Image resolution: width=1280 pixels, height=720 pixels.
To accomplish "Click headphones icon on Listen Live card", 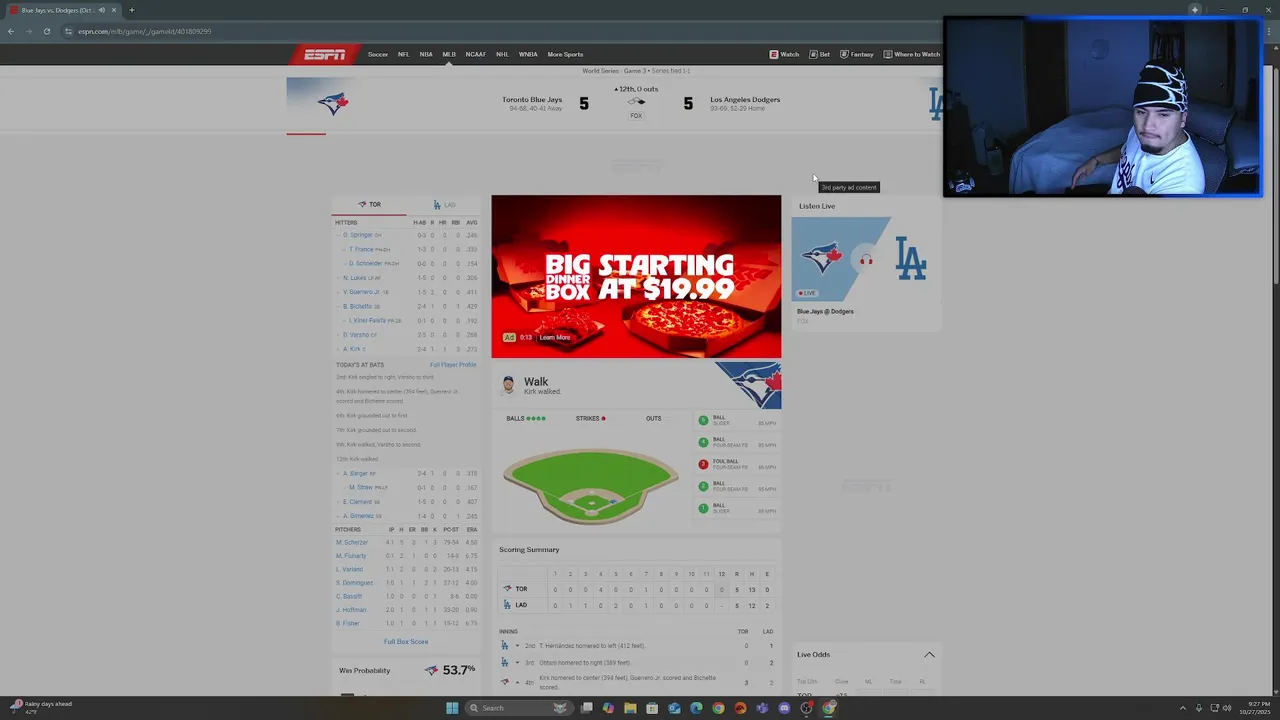I will coord(866,260).
